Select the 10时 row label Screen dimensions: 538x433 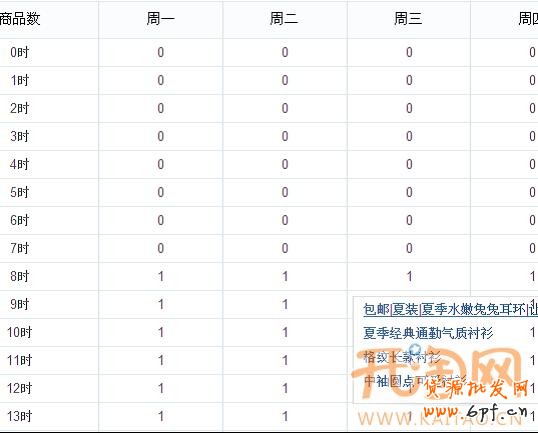20,332
